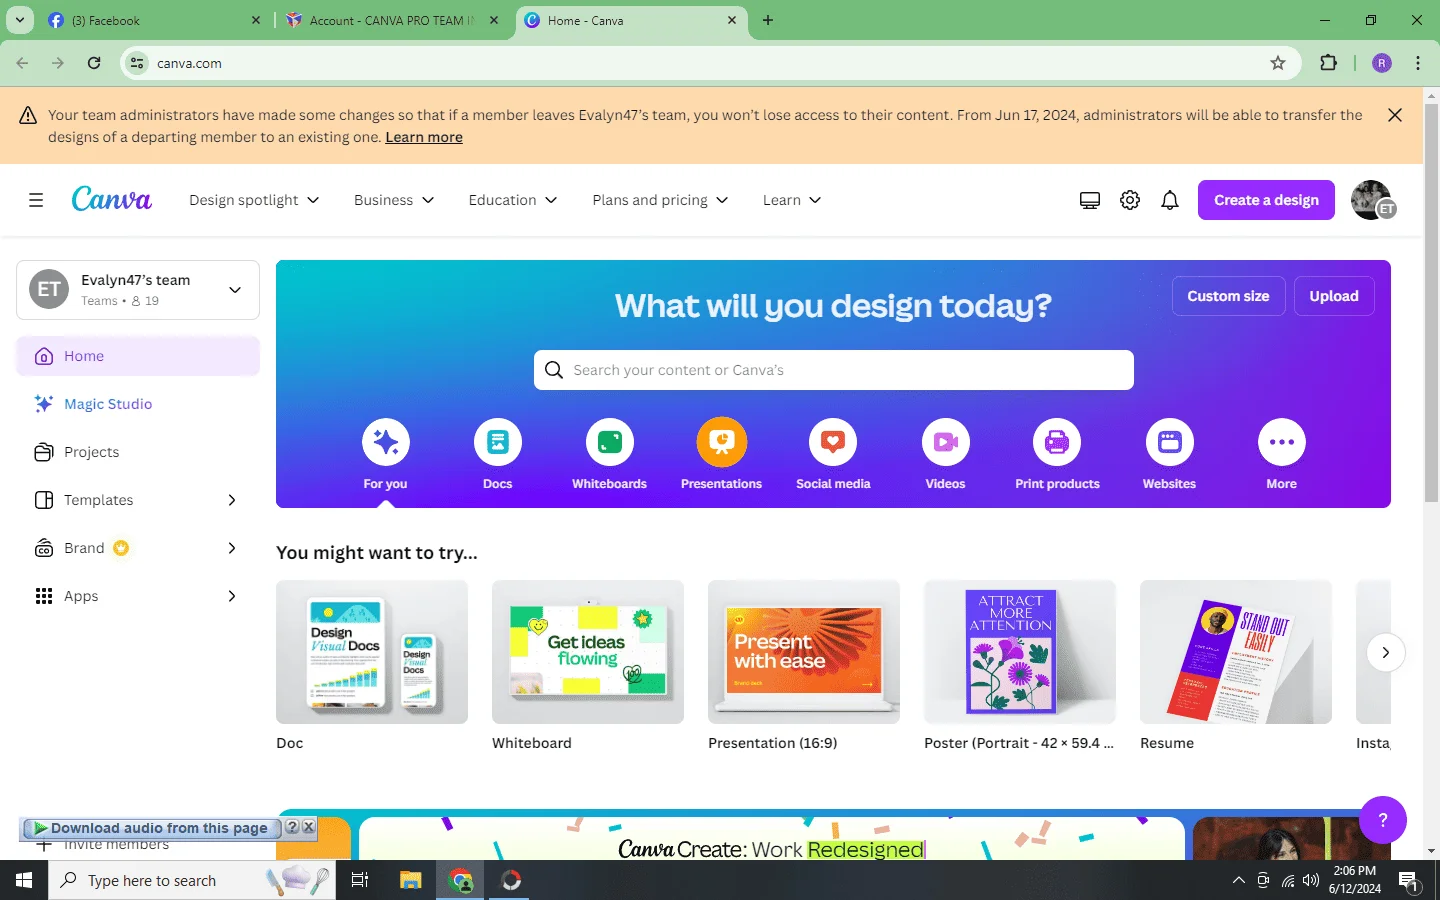Open the Chrome profile R icon
This screenshot has width=1440, height=900.
(x=1382, y=63)
